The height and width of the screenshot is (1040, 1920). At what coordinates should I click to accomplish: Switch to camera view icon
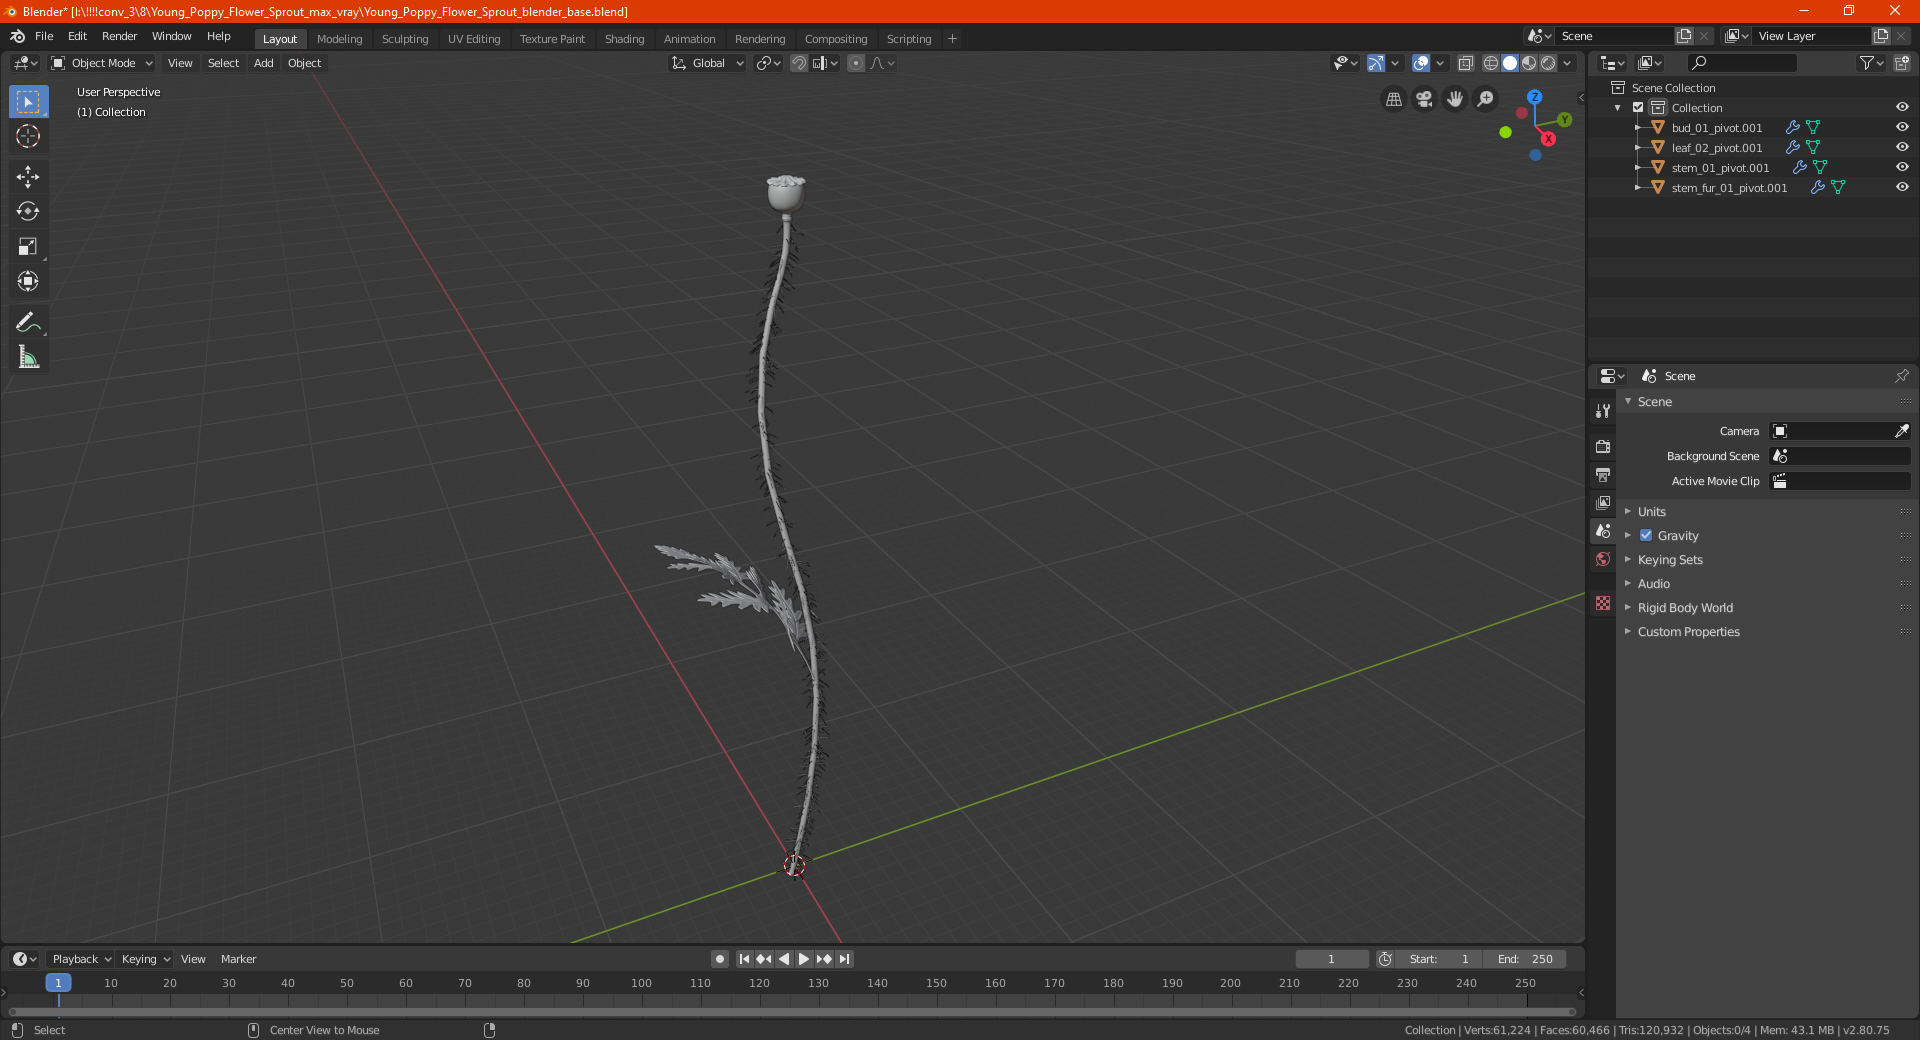click(x=1424, y=99)
